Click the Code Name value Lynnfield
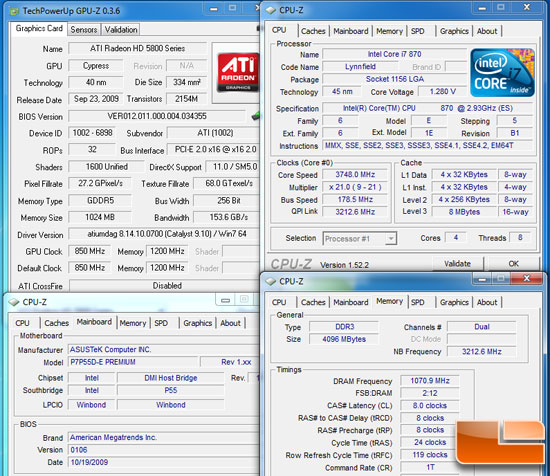The width and height of the screenshot is (550, 476). (360, 67)
